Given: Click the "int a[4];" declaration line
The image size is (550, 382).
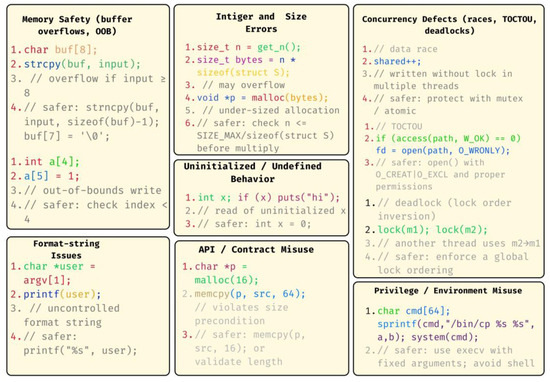Looking at the screenshot, I should tap(52, 162).
